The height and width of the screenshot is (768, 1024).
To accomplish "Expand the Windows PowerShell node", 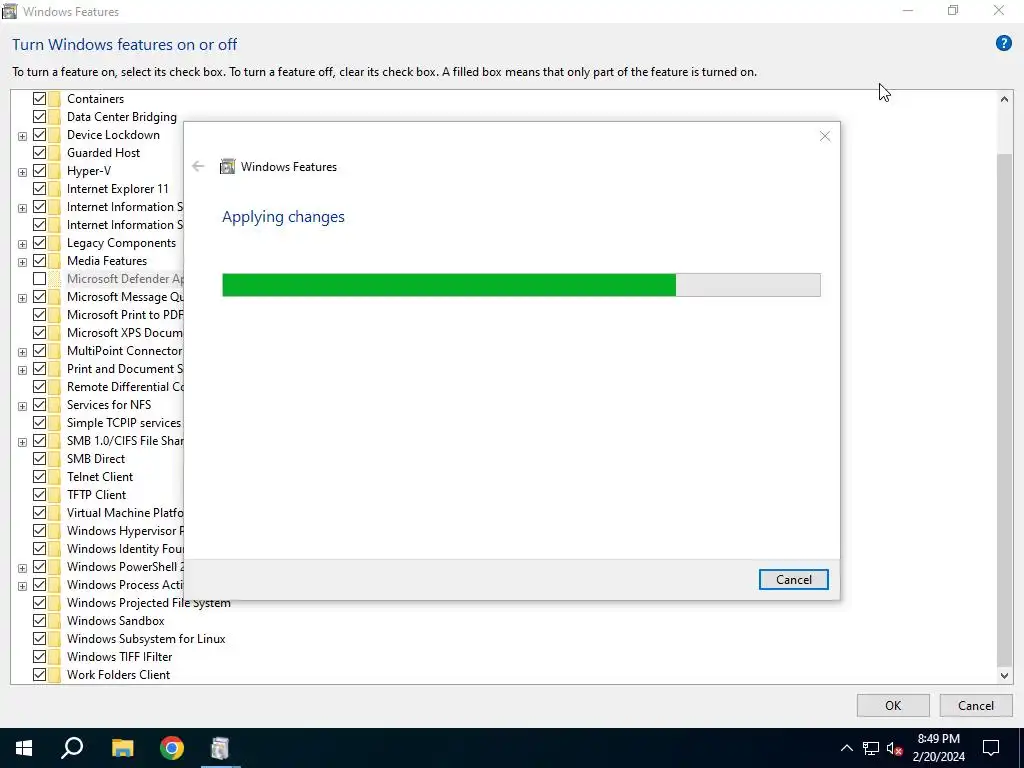I will (x=22, y=568).
